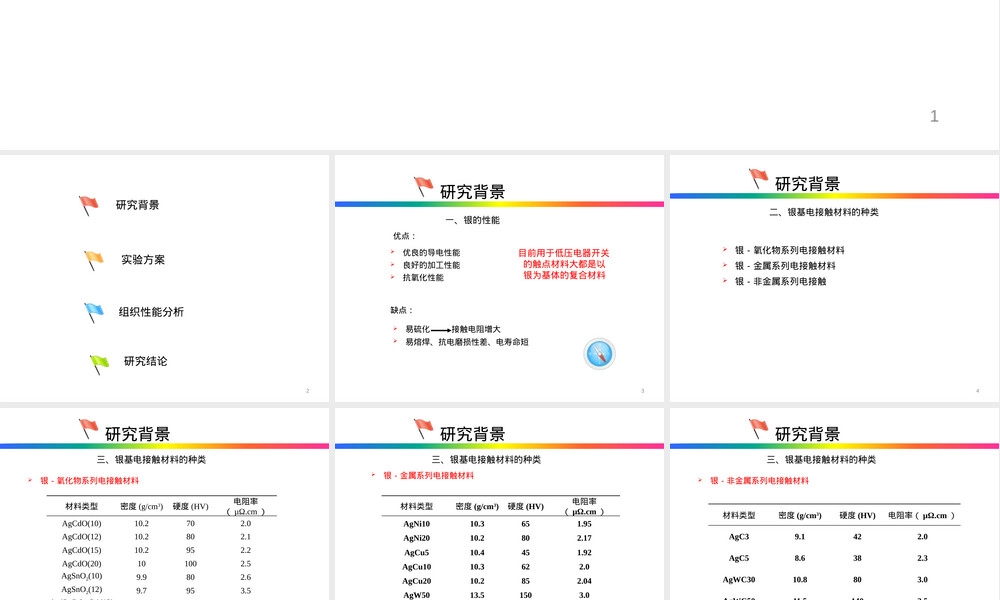This screenshot has width=1000, height=600.
Task: Click the title flag on the AgNi10 table slide
Action: [x=423, y=429]
